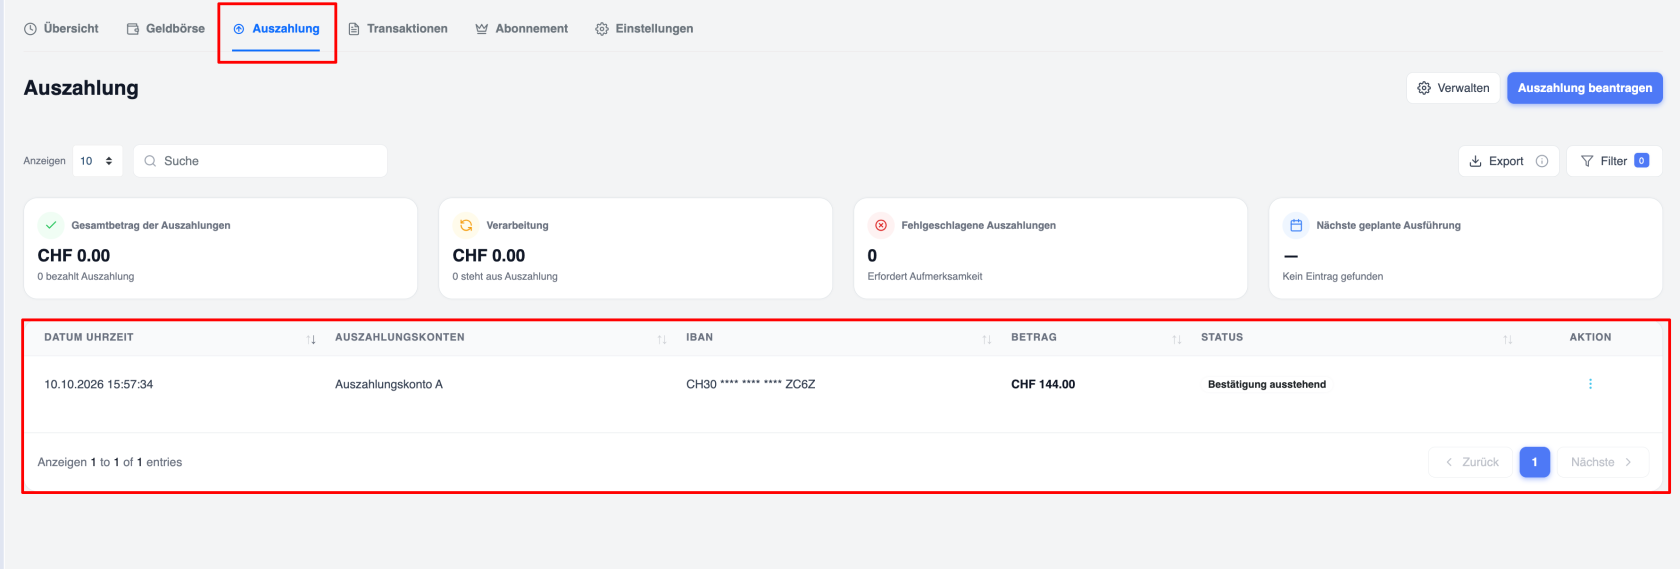Focus the Suche search field
The height and width of the screenshot is (569, 1680).
click(260, 161)
